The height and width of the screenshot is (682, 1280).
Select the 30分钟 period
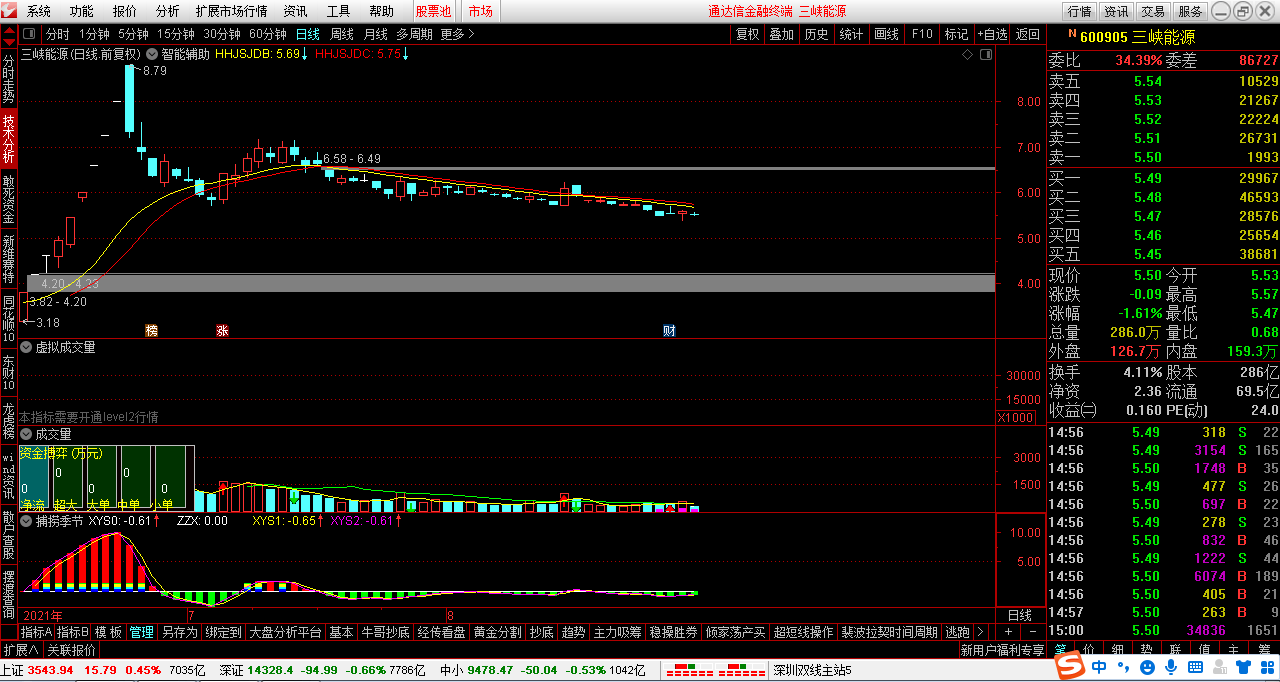pos(222,34)
